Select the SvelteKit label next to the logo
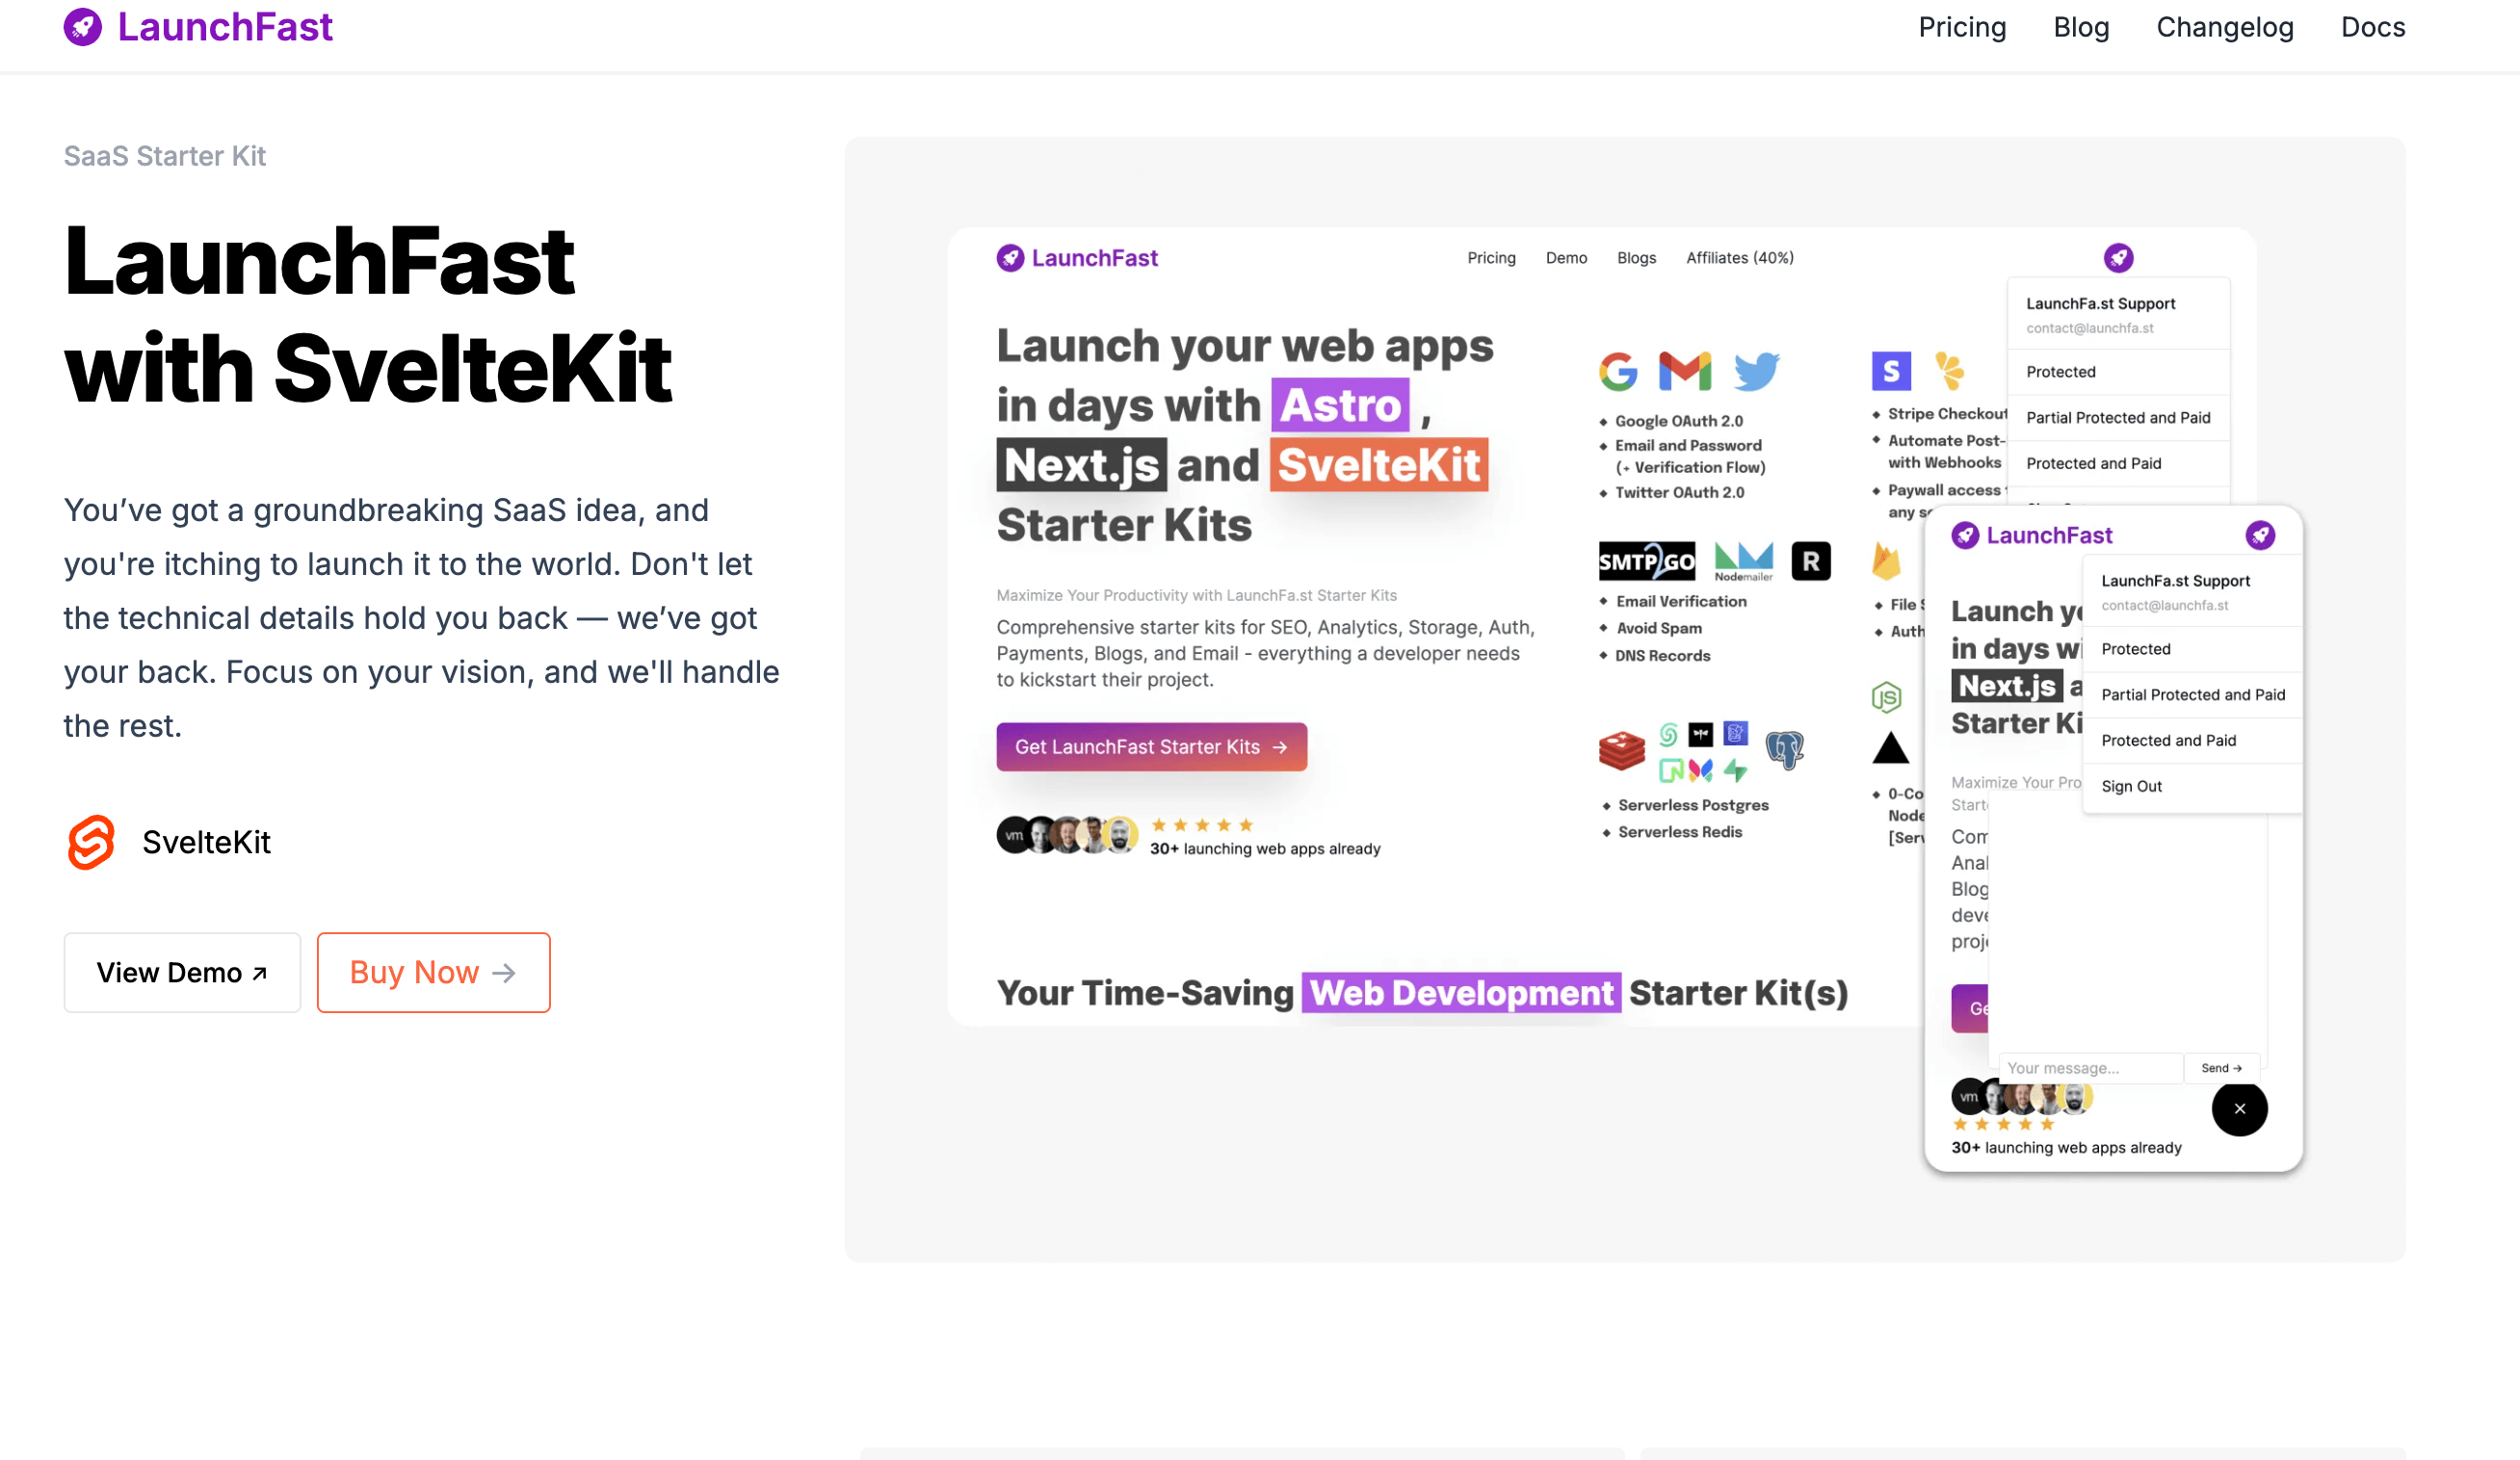Screen dimensions: 2520x1460 pyautogui.click(x=206, y=842)
